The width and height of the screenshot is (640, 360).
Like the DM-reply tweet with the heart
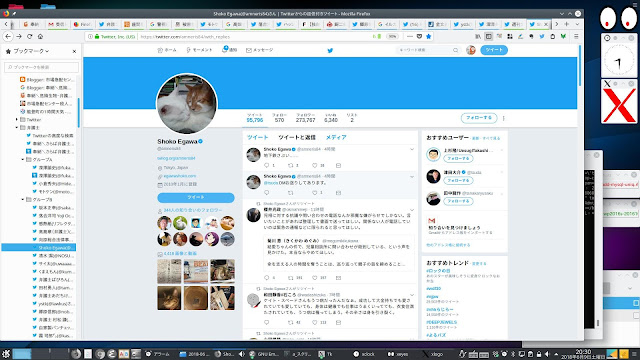pyautogui.click(x=314, y=193)
